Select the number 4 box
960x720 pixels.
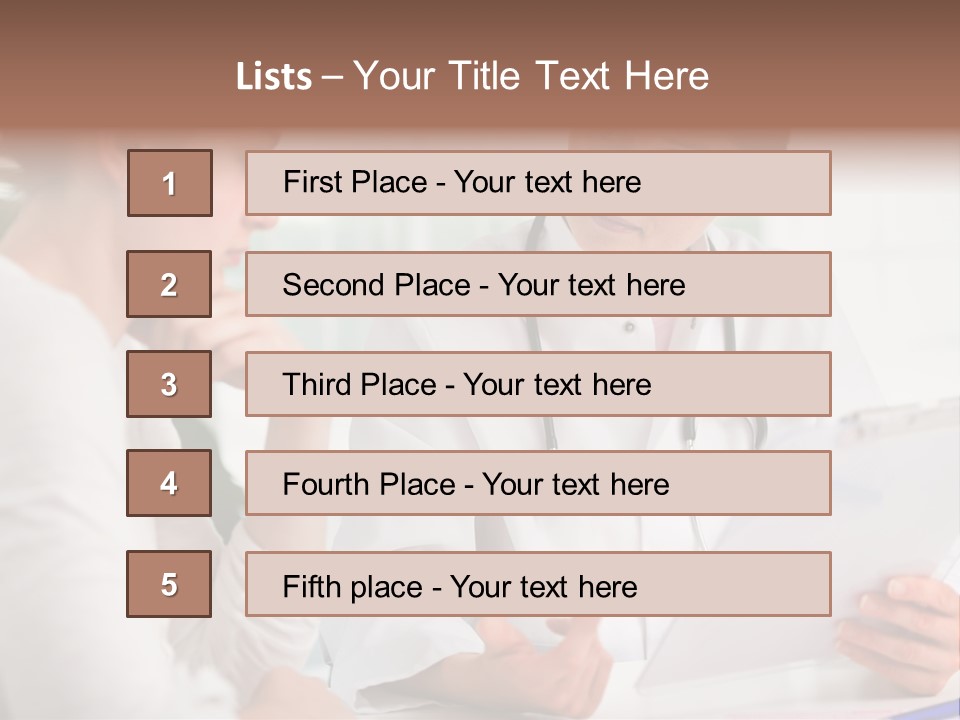click(169, 483)
